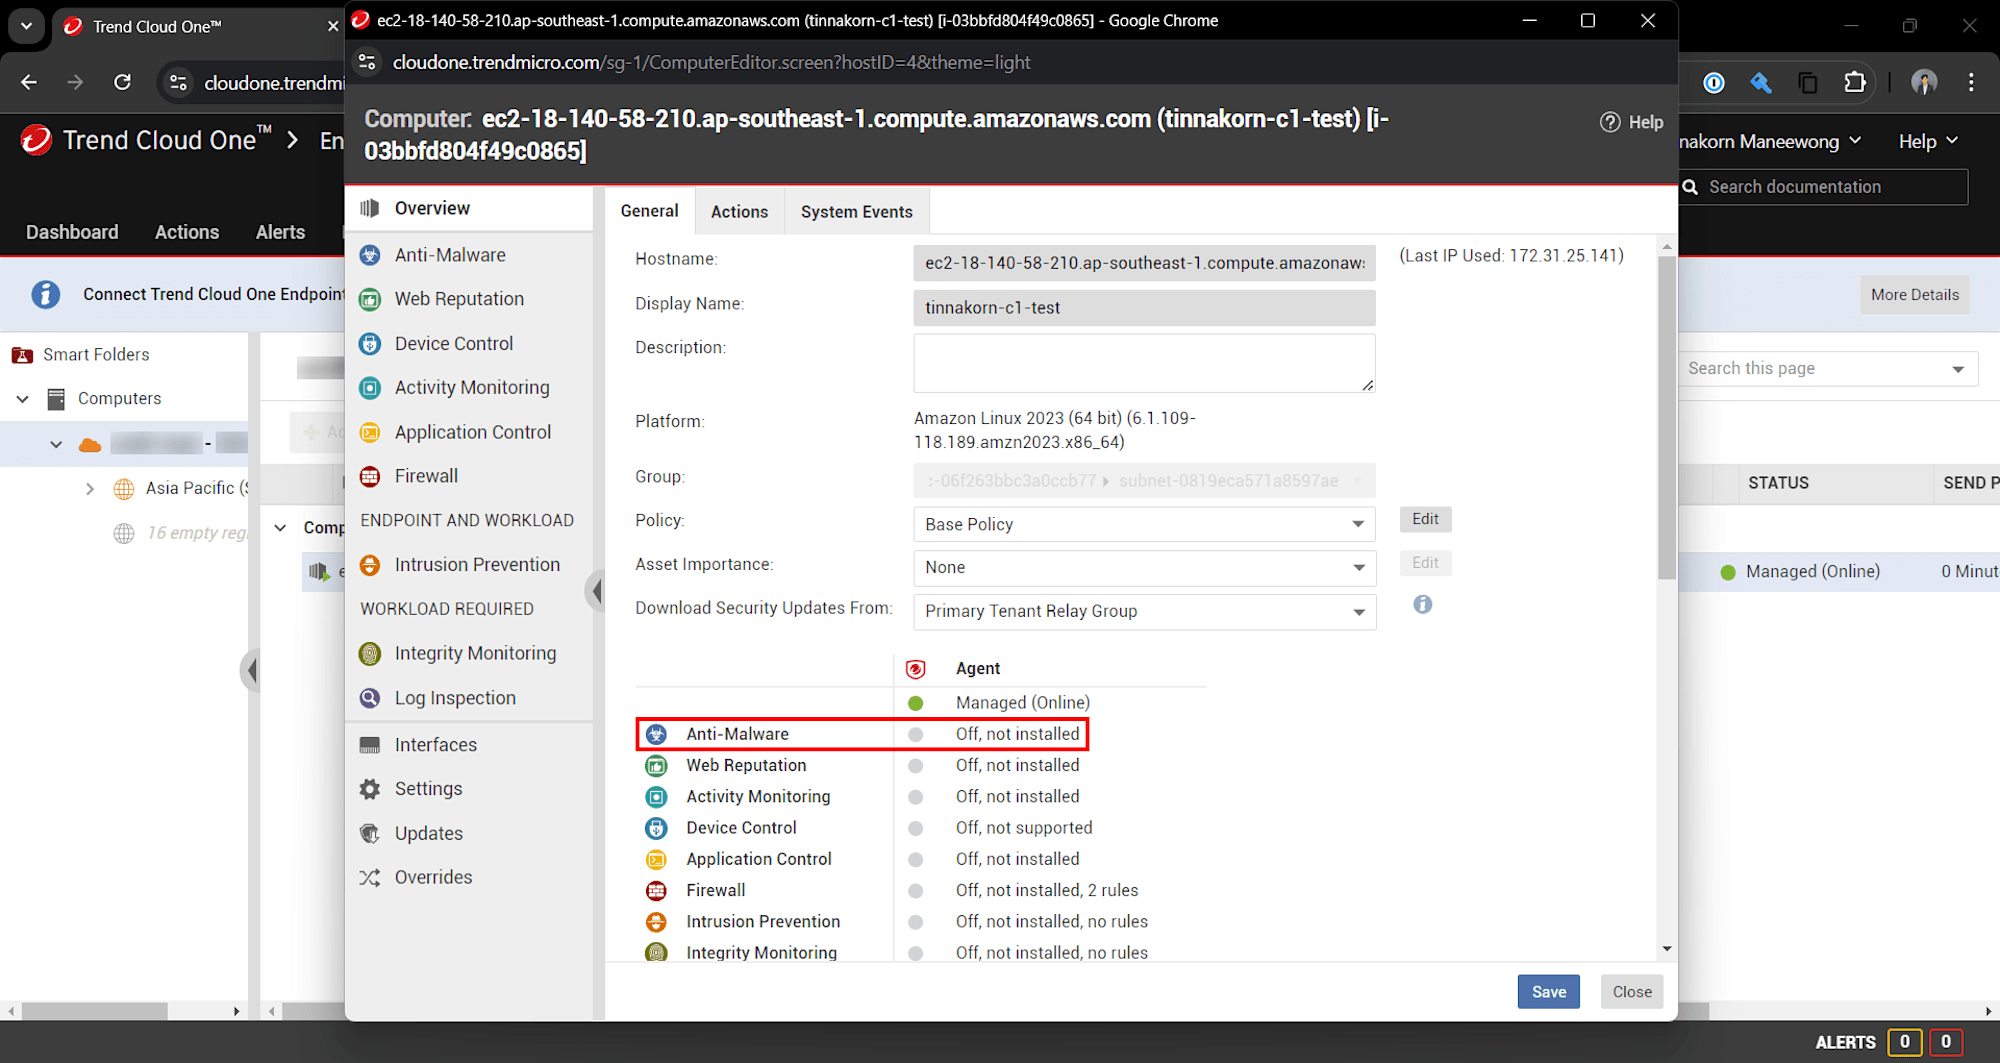Open the Anti-Malware sidebar section

450,255
